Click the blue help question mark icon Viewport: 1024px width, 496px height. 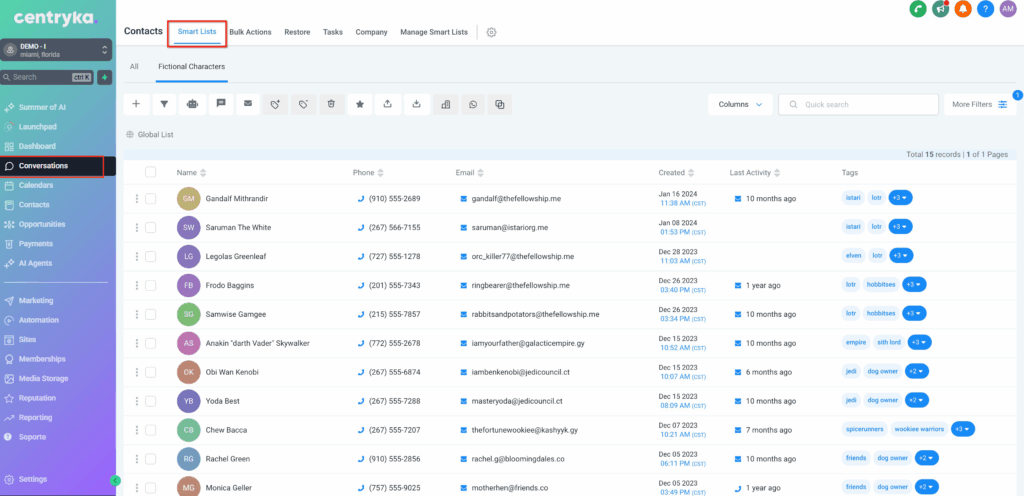985,9
